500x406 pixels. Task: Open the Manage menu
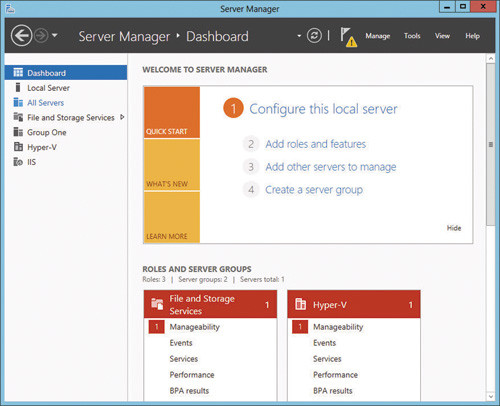click(x=378, y=36)
